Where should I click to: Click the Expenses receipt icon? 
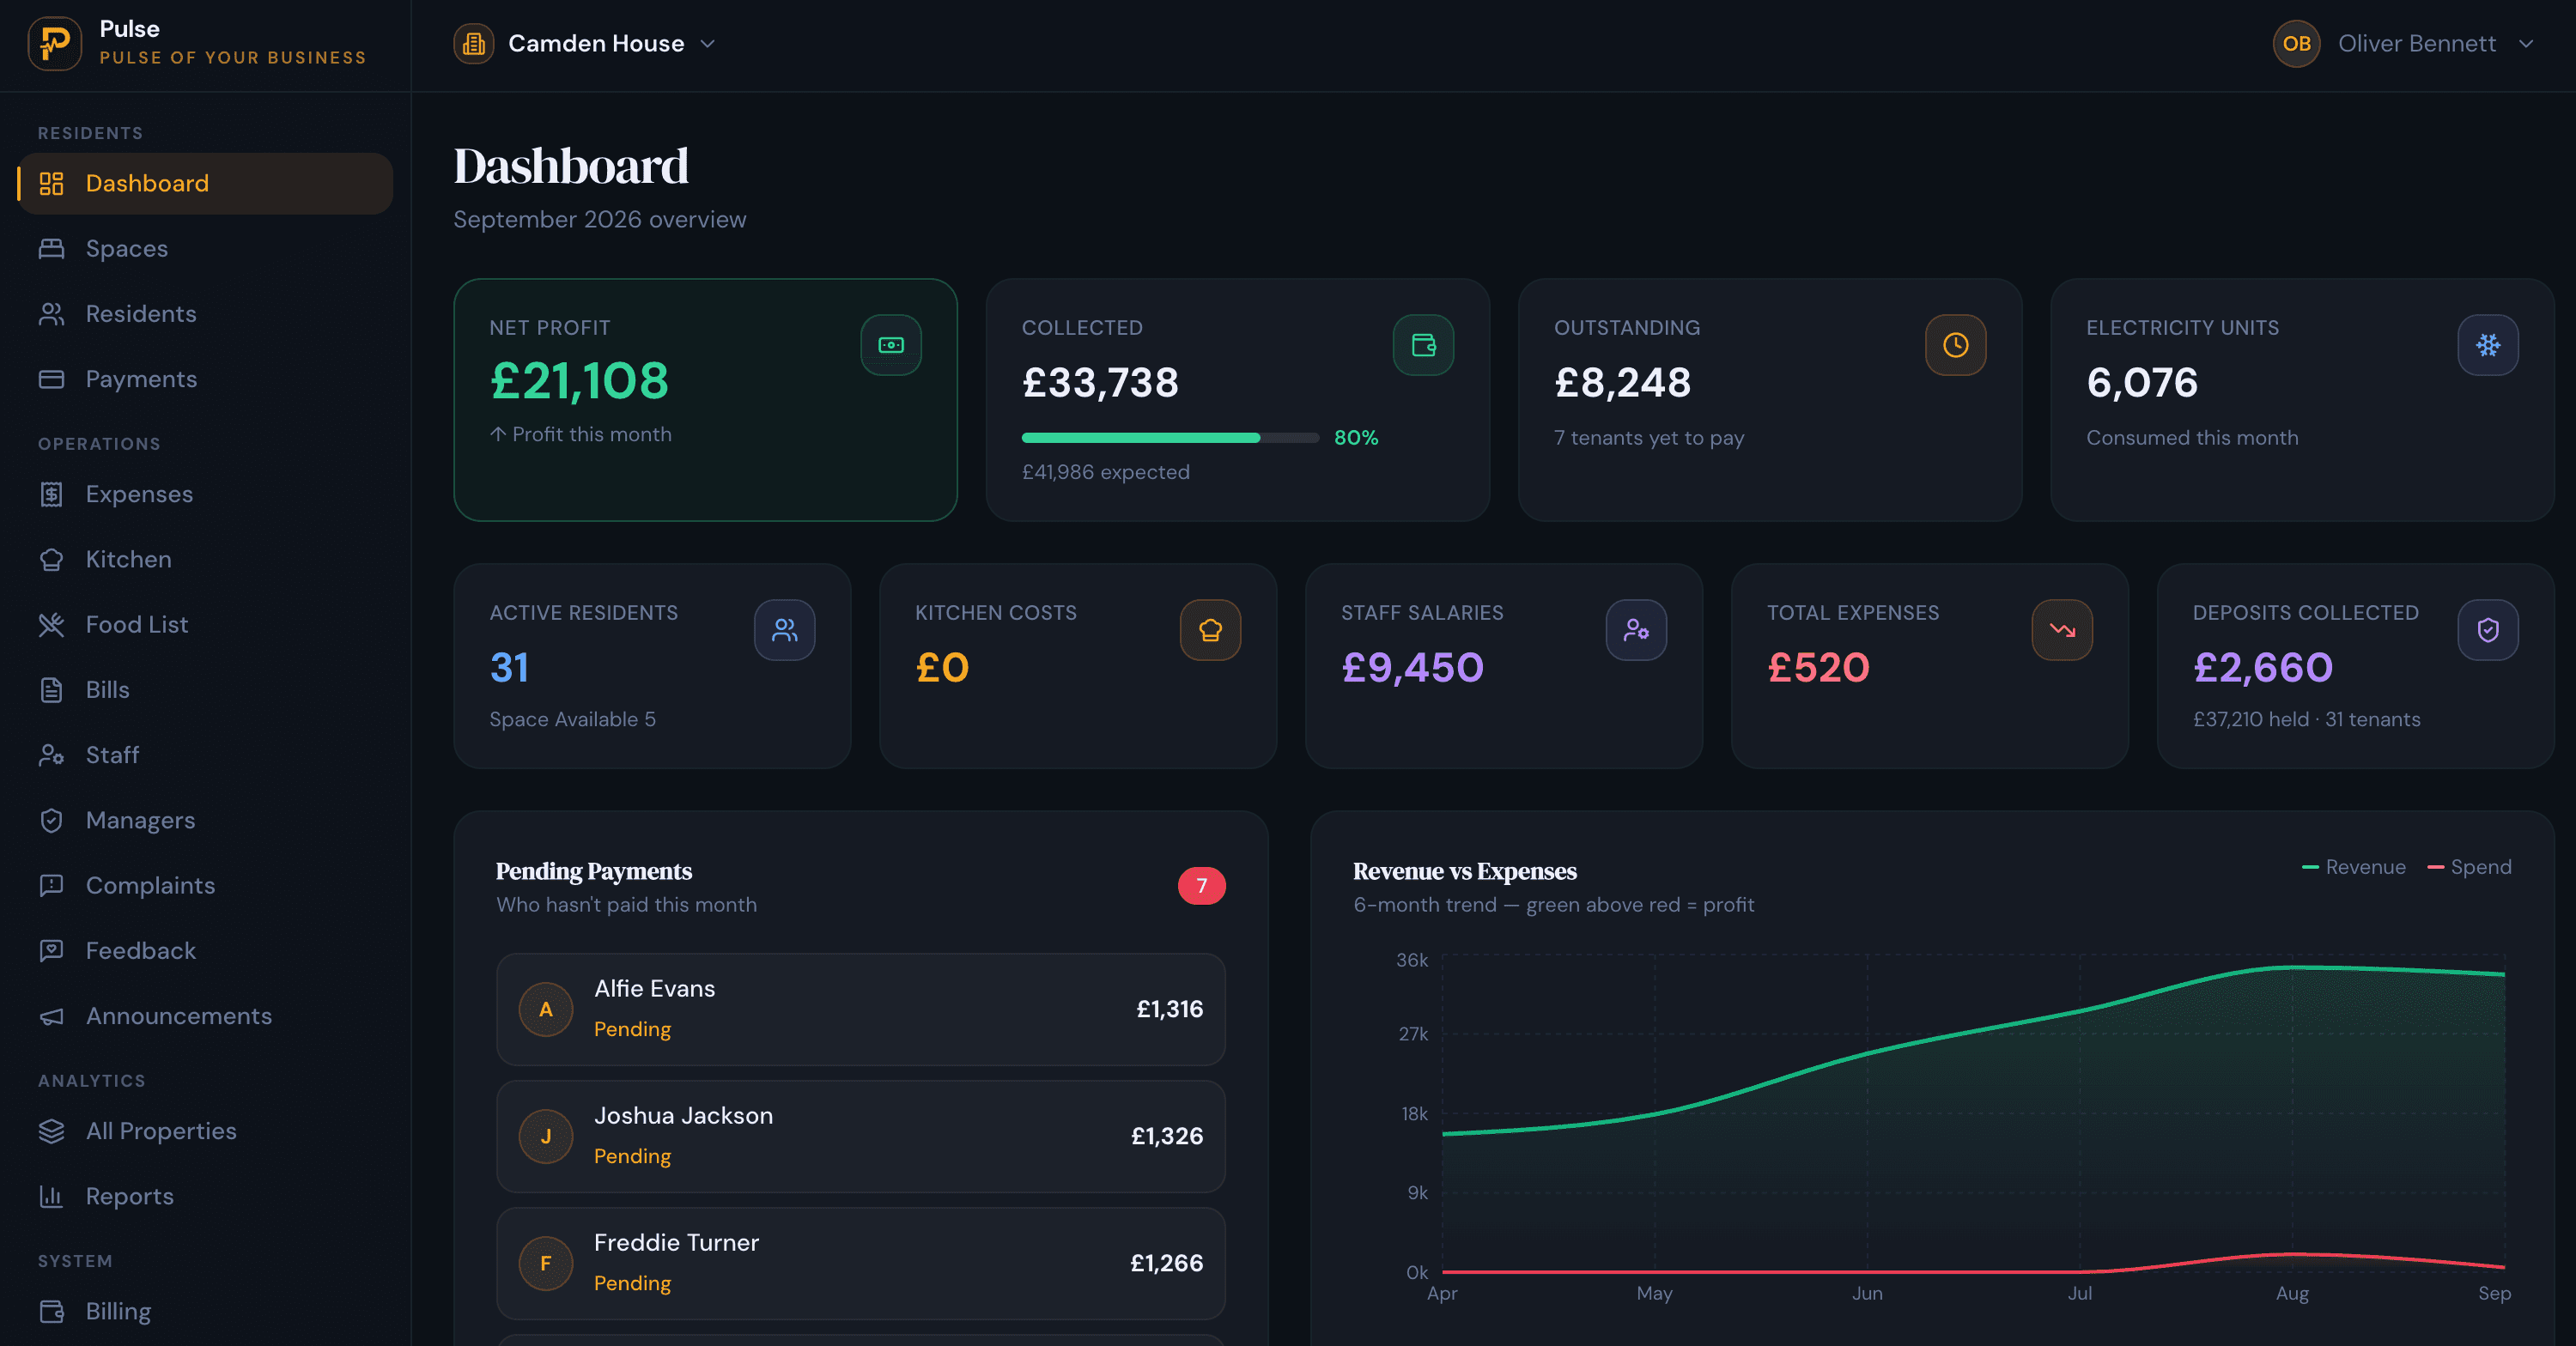tap(51, 494)
